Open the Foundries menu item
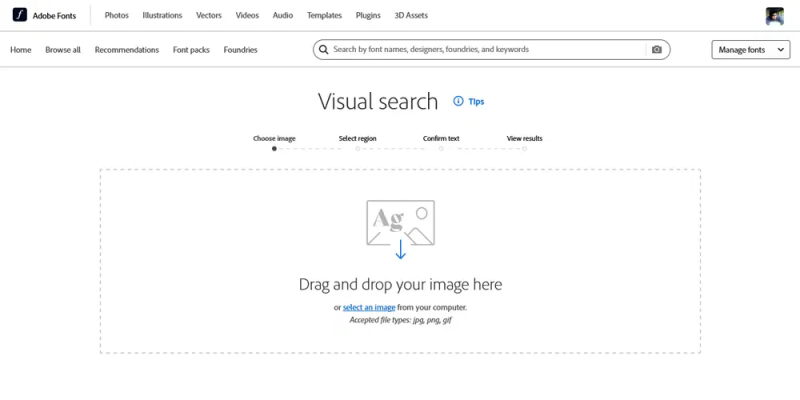Screen dimensions: 800x400 pos(240,49)
